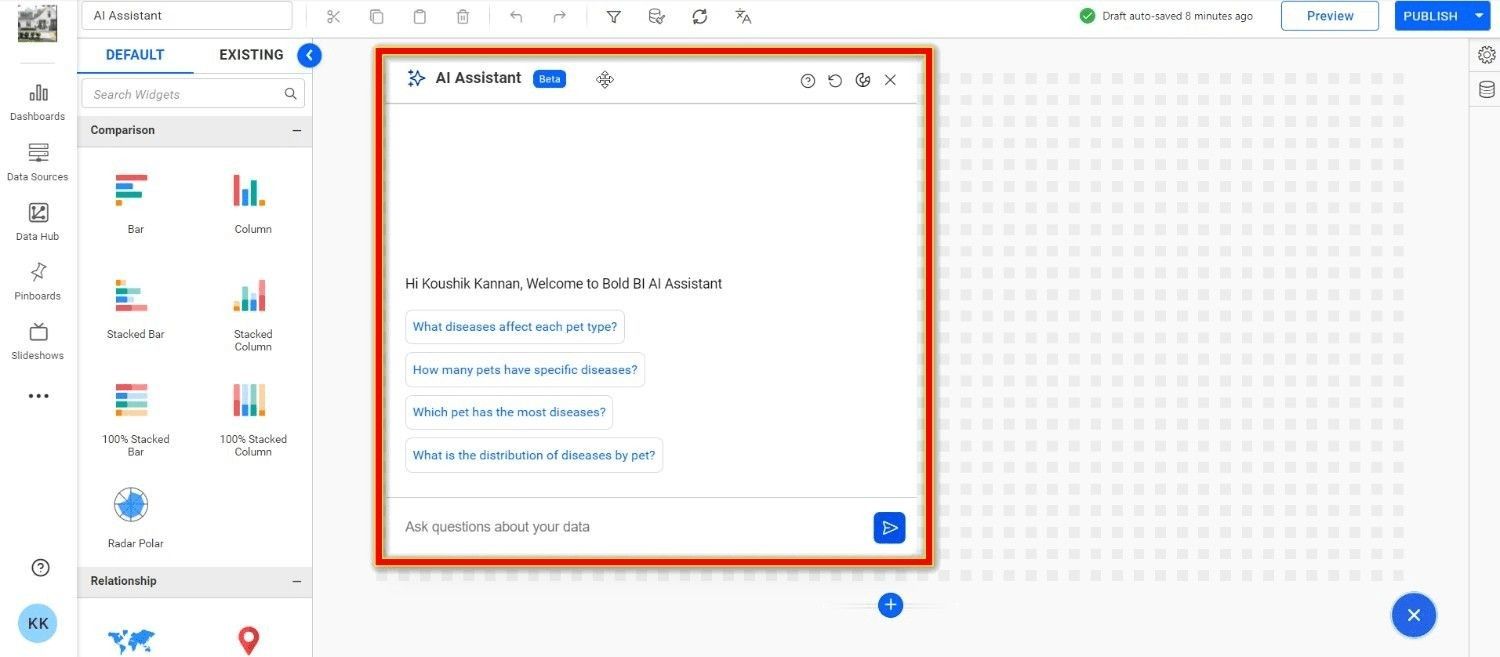Click the Delete trash icon
The height and width of the screenshot is (657, 1500).
[463, 16]
